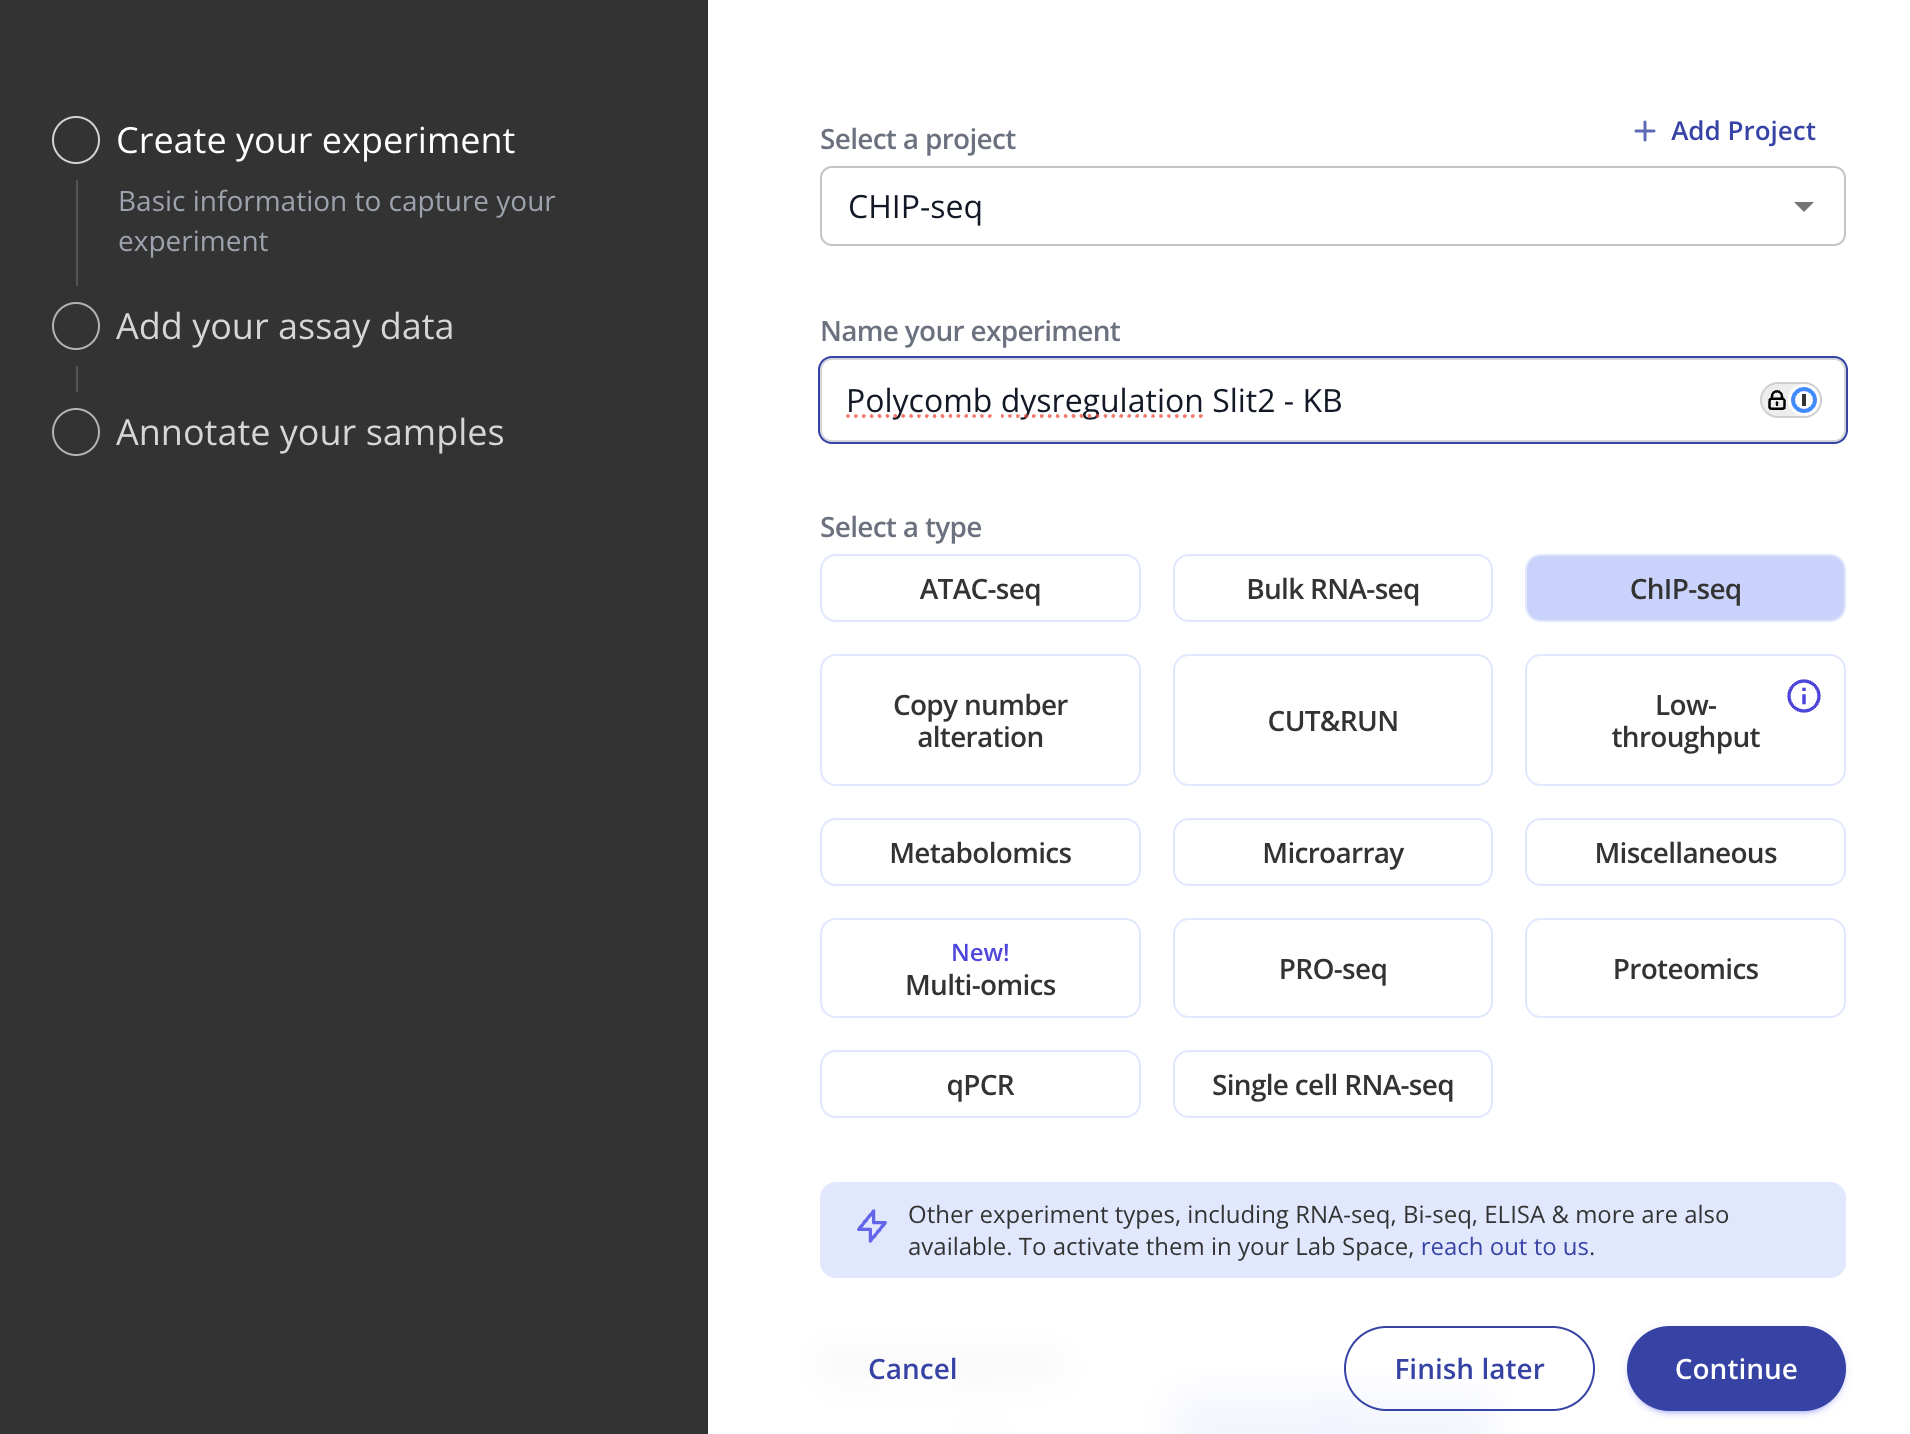Viewport: 1910px width, 1434px height.
Task: Choose Single cell RNA-seq type
Action: click(1332, 1085)
